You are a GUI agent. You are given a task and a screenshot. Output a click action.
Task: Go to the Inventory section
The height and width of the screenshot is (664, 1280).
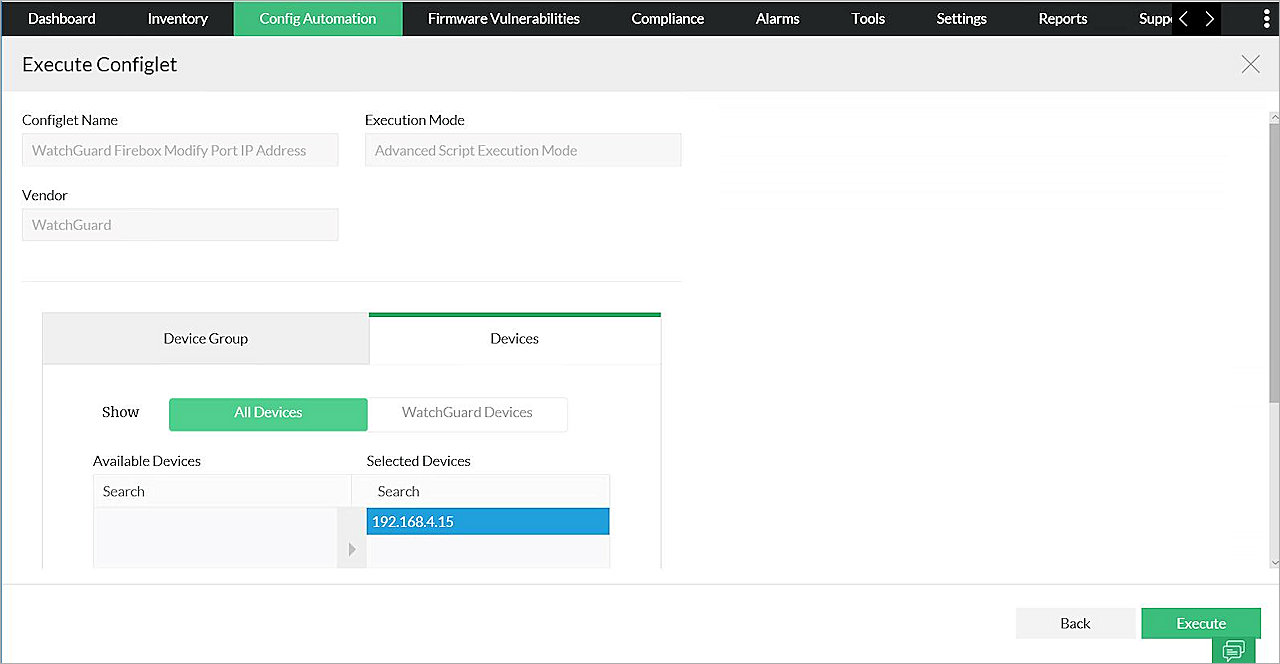(x=177, y=18)
